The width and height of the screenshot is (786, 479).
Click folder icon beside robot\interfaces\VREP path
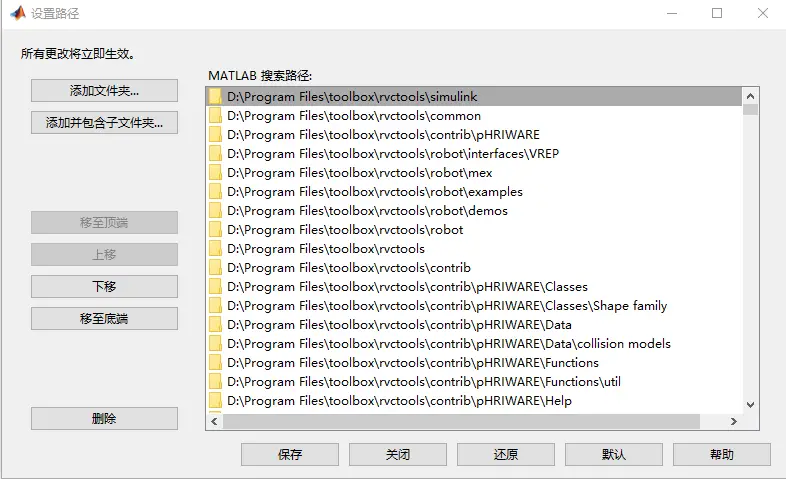click(216, 154)
